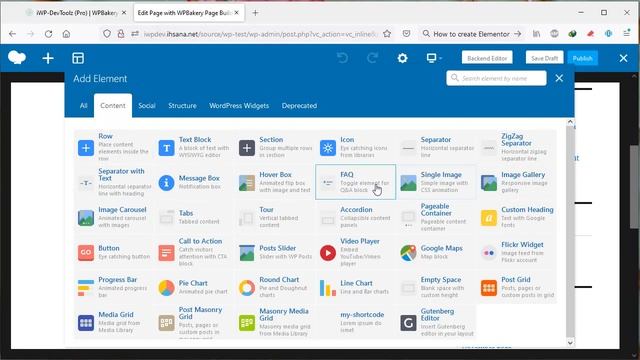Select the FAQ toggle element

(356, 182)
